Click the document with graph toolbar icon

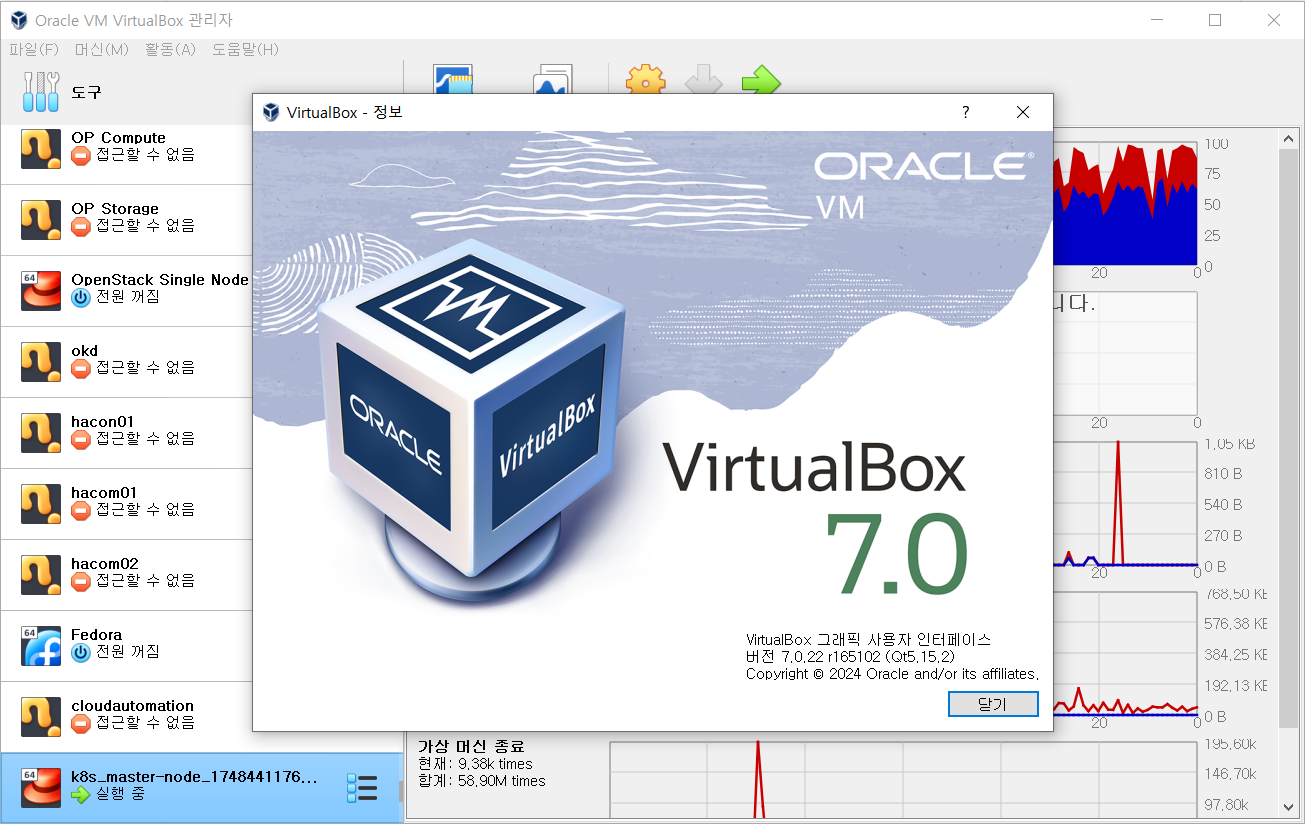[552, 81]
